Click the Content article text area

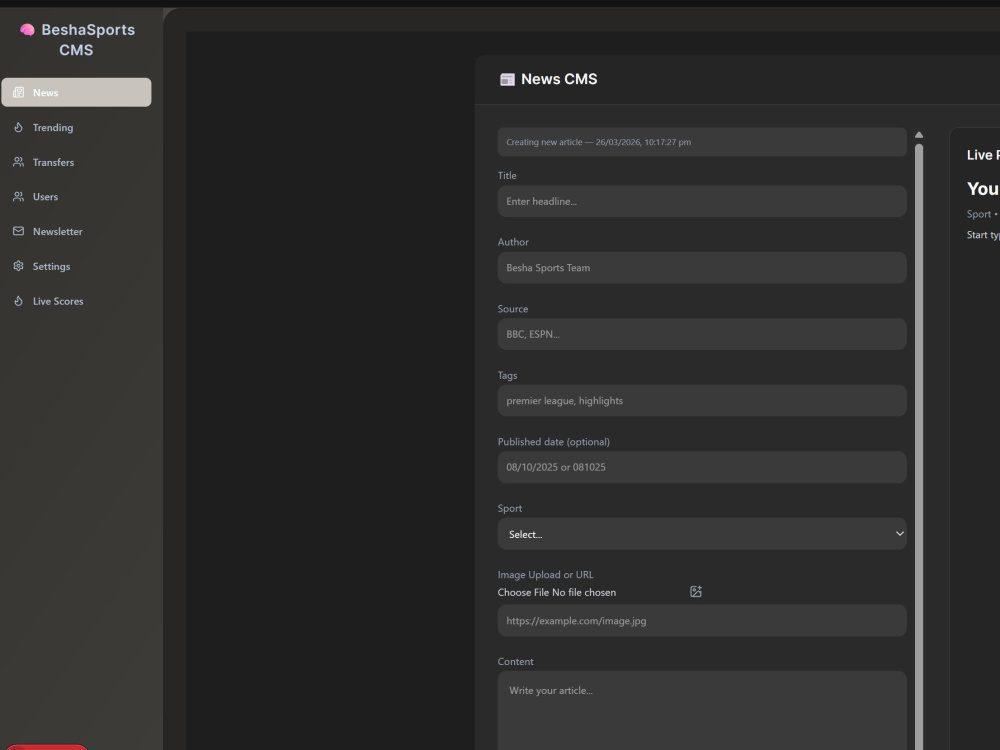tap(702, 710)
